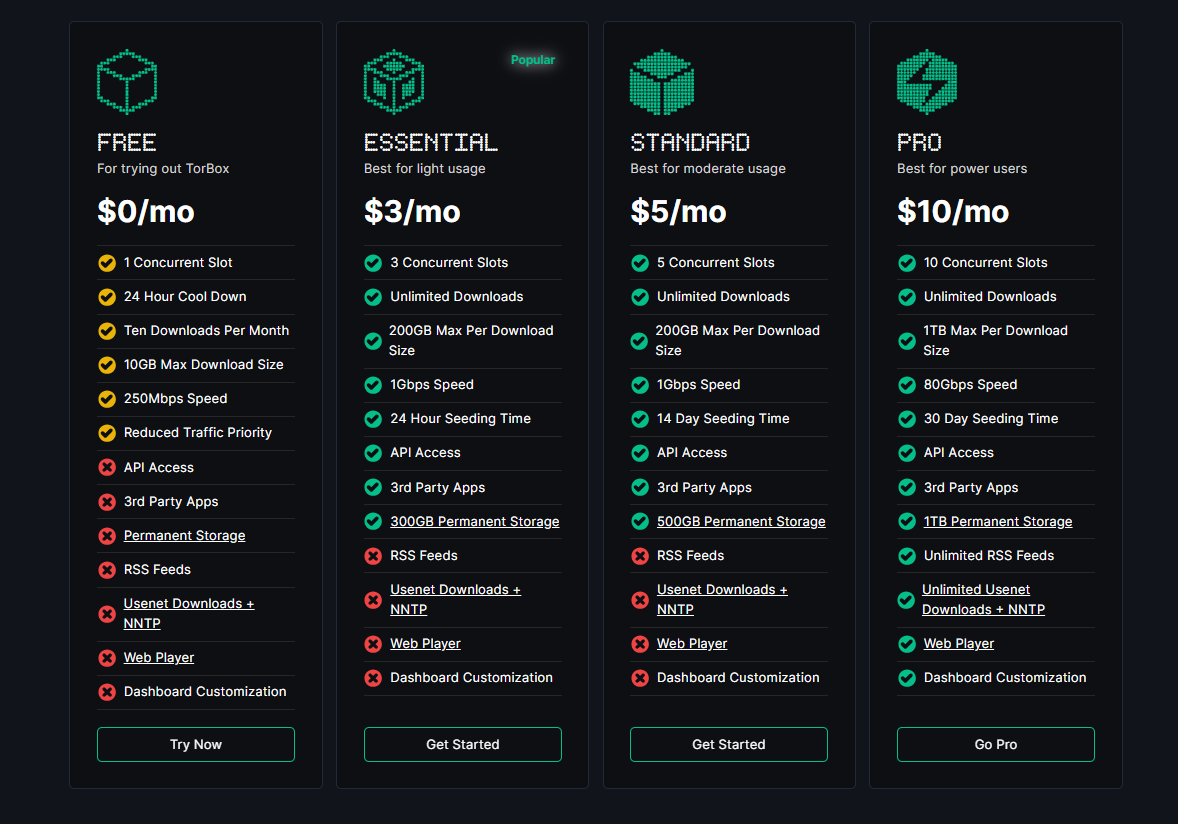Click the Essential plan dice cube icon
Screen dimensions: 1178x824
394,82
